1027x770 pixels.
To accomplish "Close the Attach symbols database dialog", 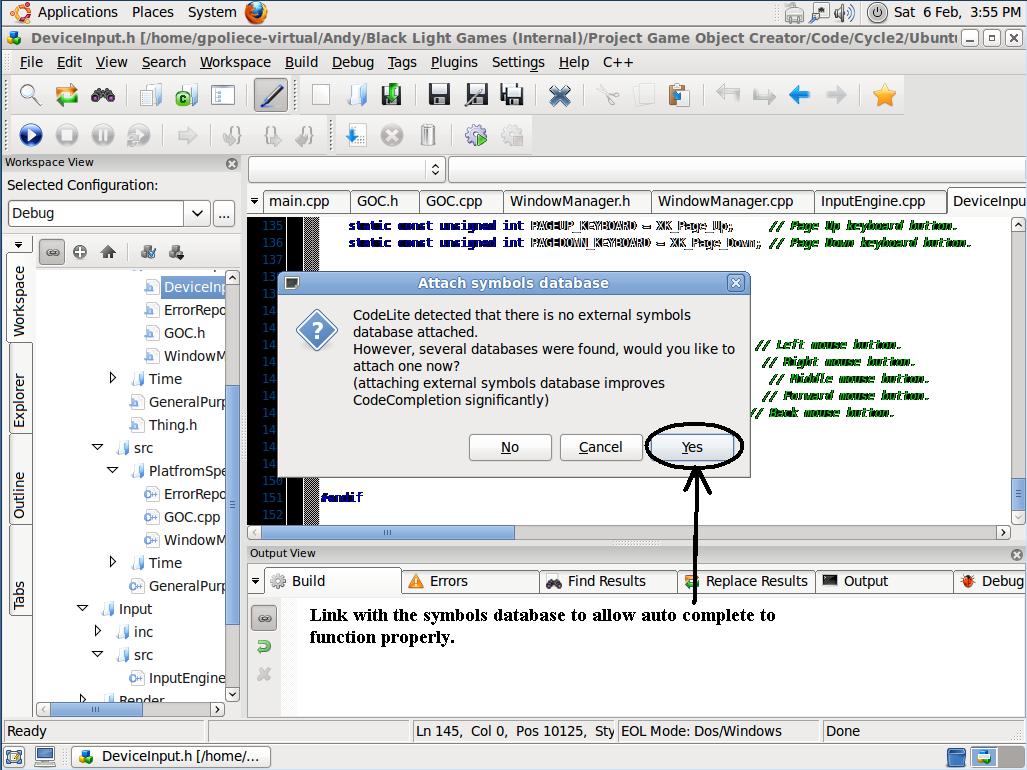I will 736,283.
